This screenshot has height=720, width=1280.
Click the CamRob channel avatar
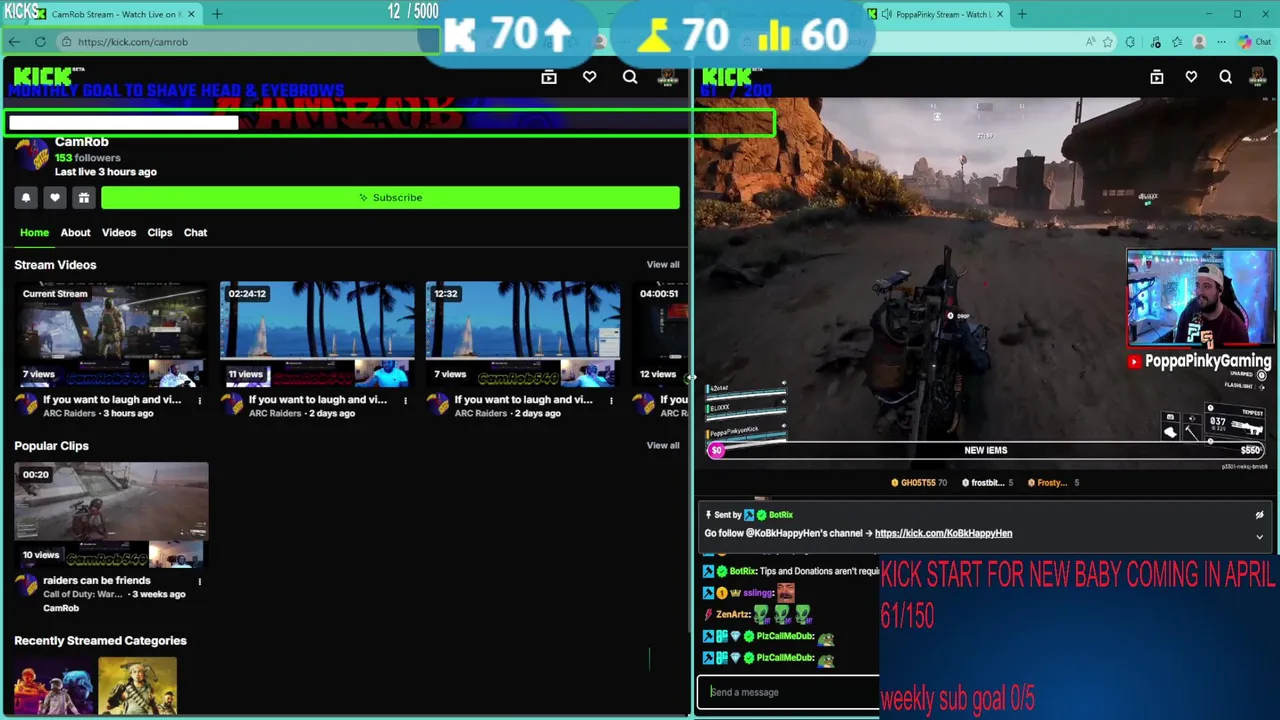pyautogui.click(x=32, y=156)
